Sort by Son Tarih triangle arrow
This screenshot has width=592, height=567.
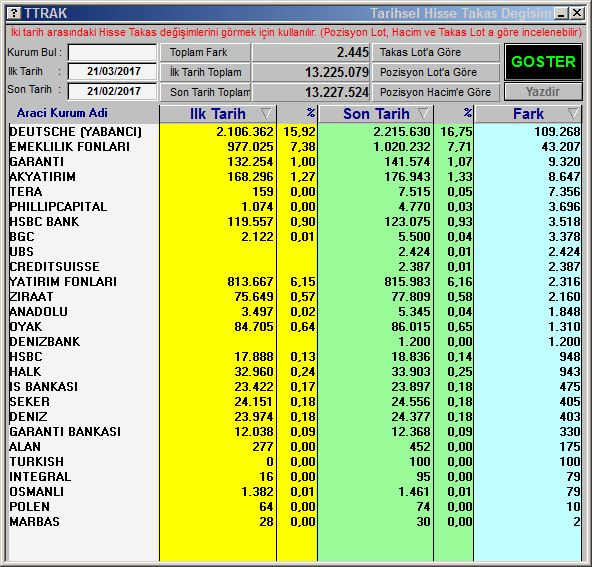[x=423, y=113]
